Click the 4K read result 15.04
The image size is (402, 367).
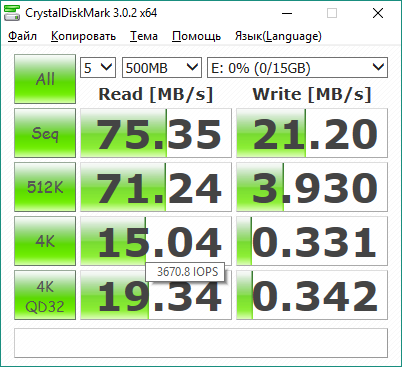[x=156, y=241]
